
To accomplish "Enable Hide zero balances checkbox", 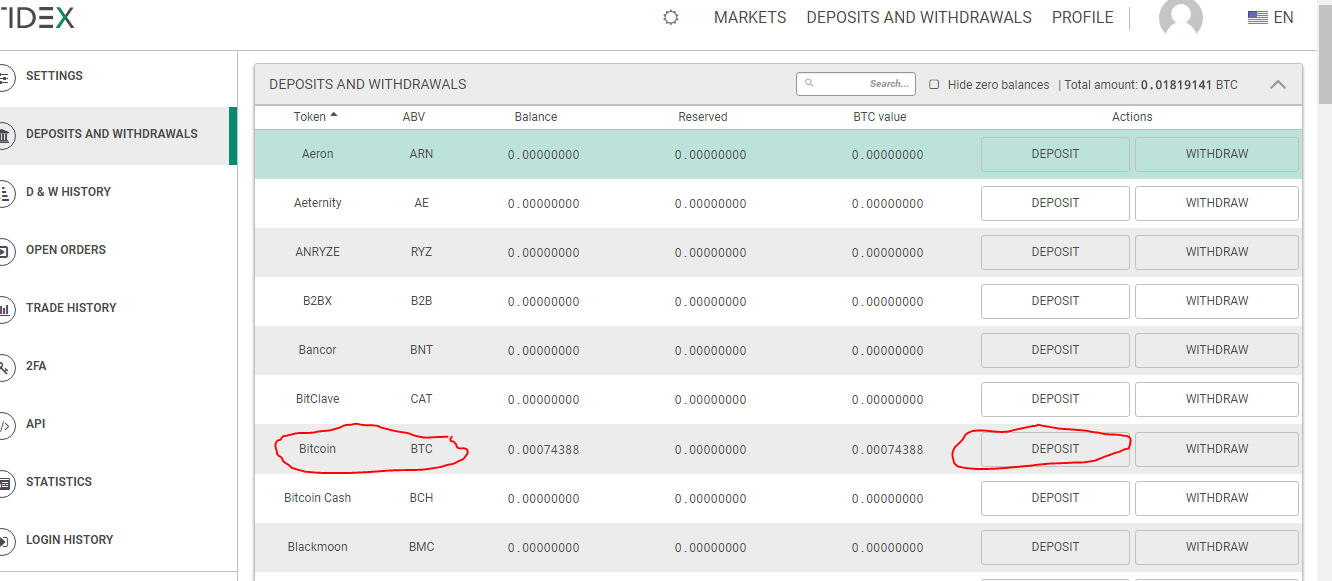I will tap(934, 84).
